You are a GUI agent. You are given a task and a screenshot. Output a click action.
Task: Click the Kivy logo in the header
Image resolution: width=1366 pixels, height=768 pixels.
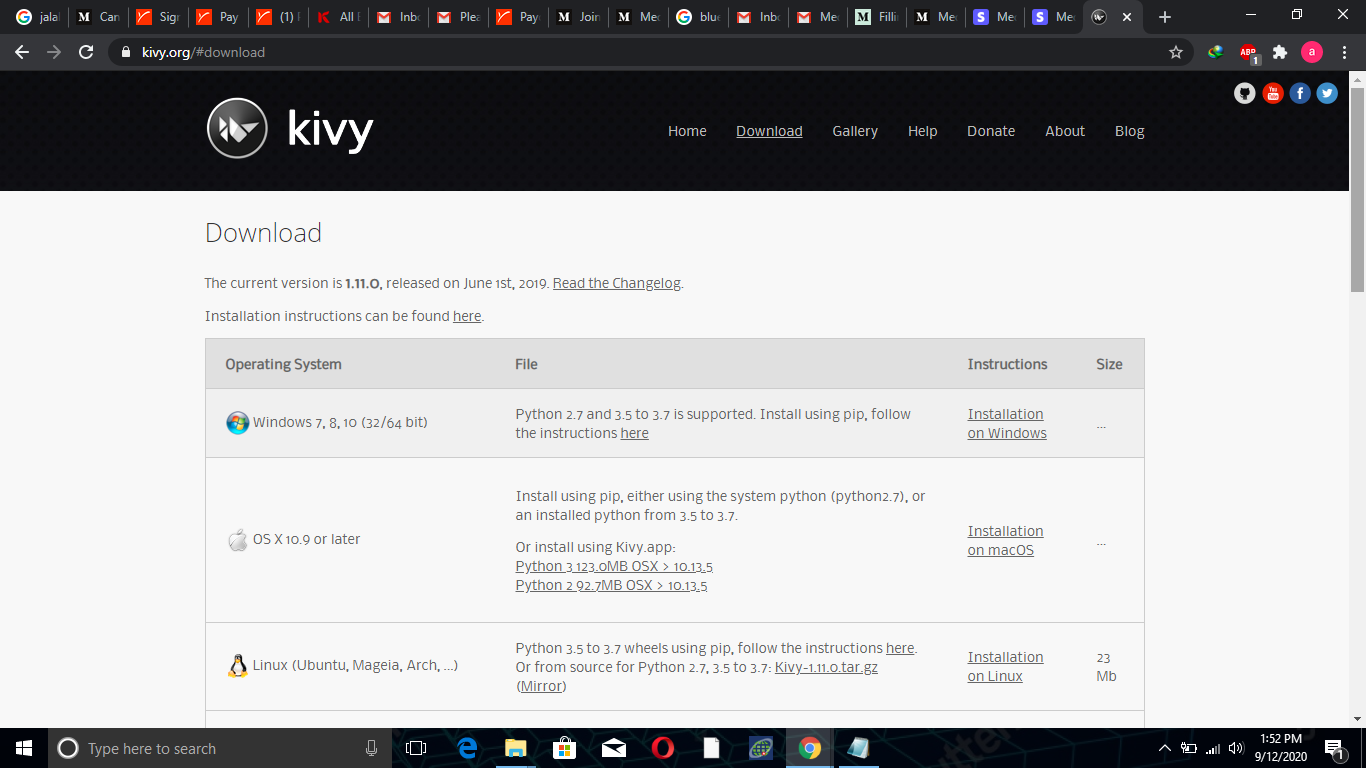click(x=237, y=129)
